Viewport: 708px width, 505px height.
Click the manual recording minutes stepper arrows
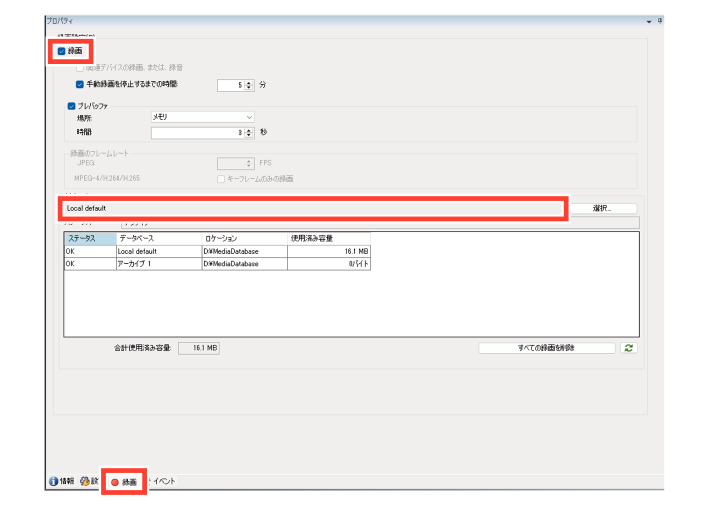click(x=249, y=85)
